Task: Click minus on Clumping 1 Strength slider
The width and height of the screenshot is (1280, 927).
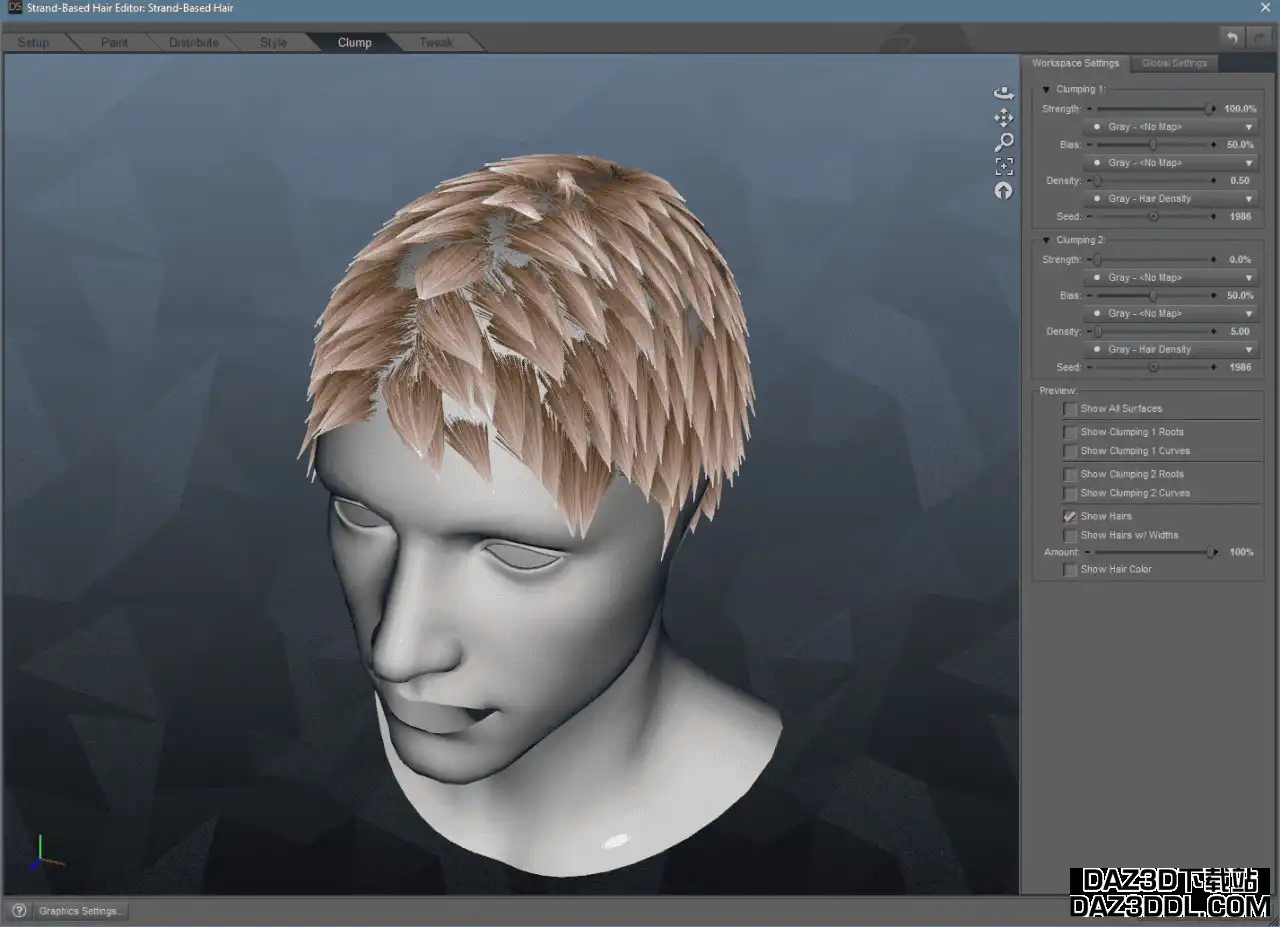Action: click(x=1091, y=109)
